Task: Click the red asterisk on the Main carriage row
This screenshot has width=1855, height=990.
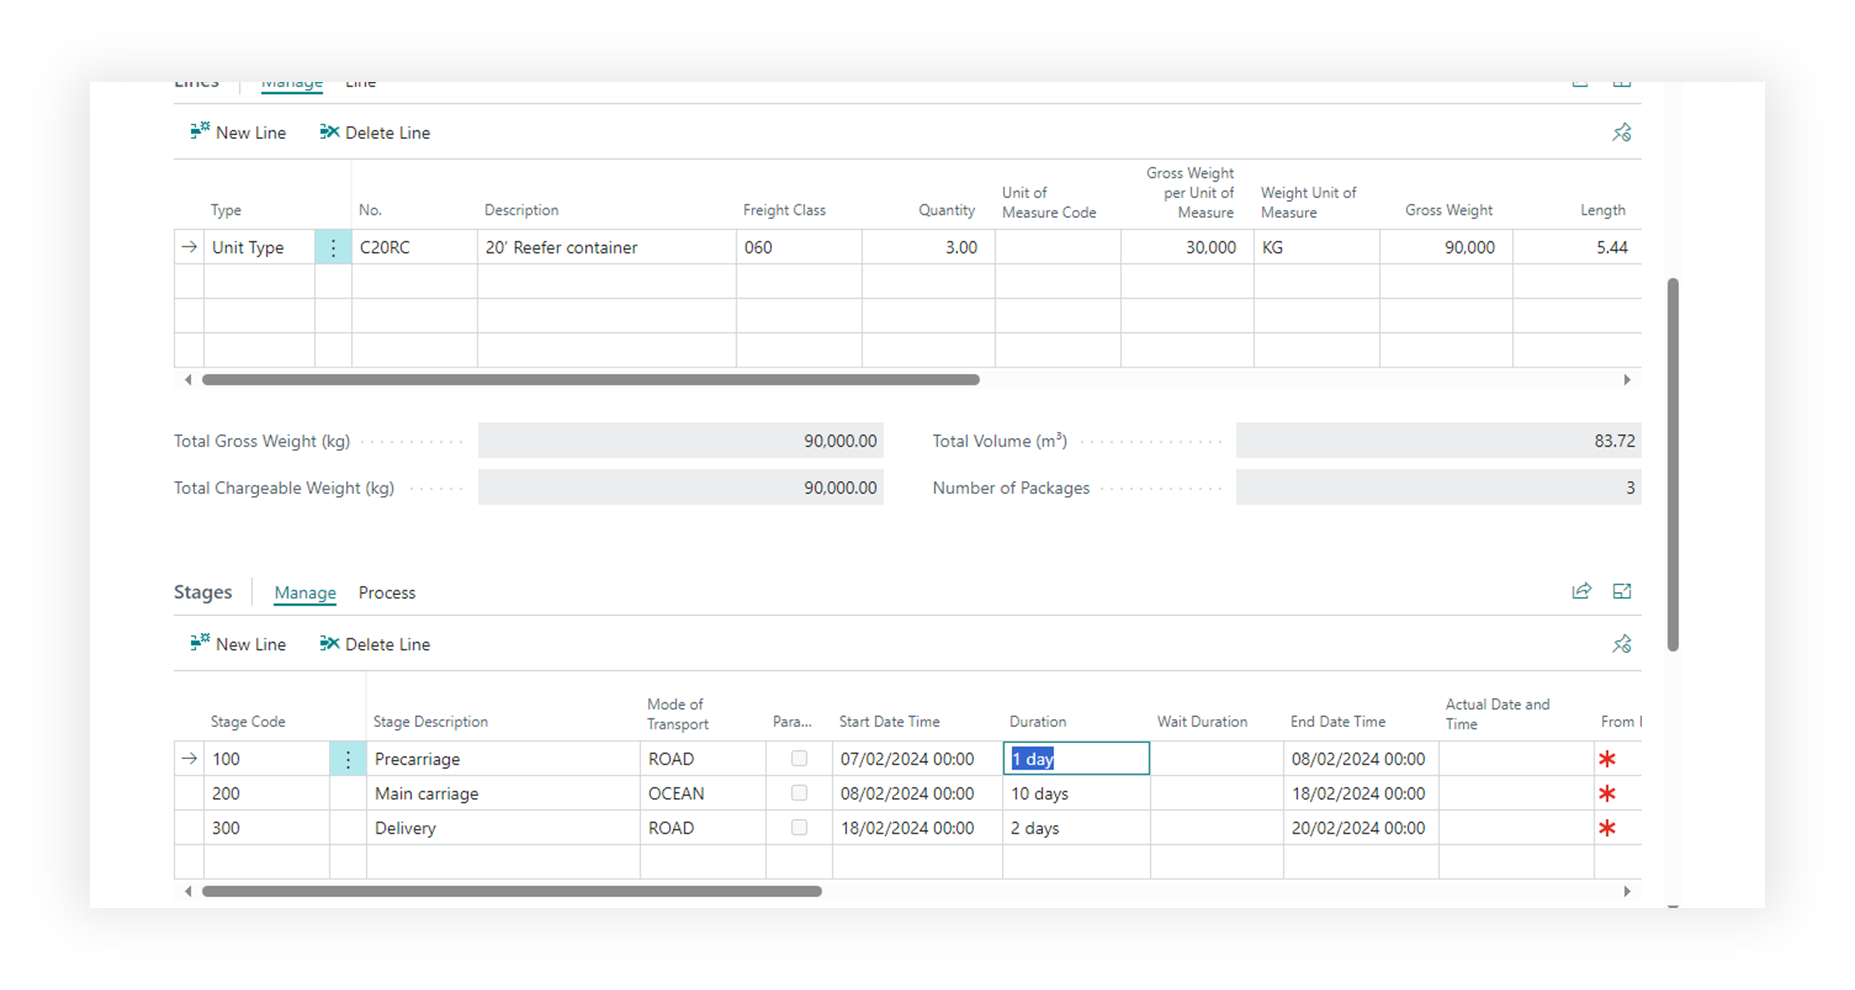Action: pos(1607,794)
